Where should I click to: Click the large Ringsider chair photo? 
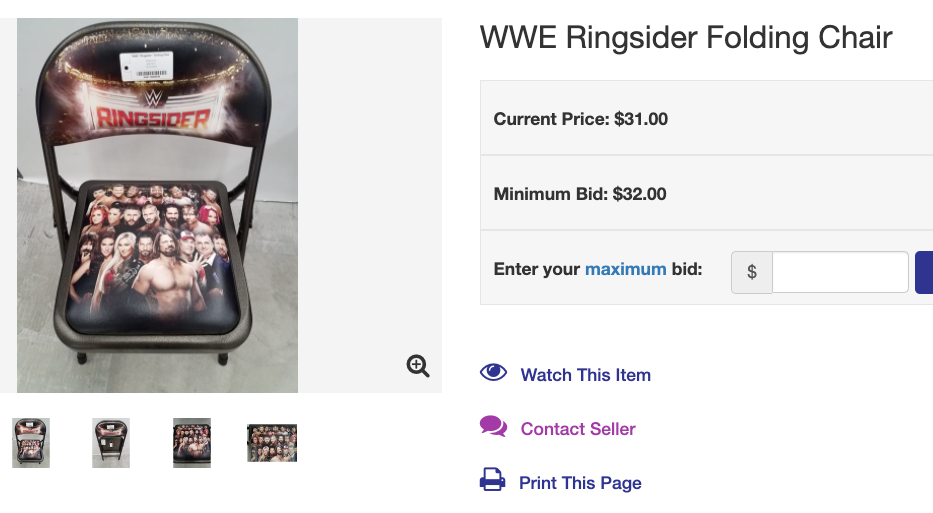157,205
